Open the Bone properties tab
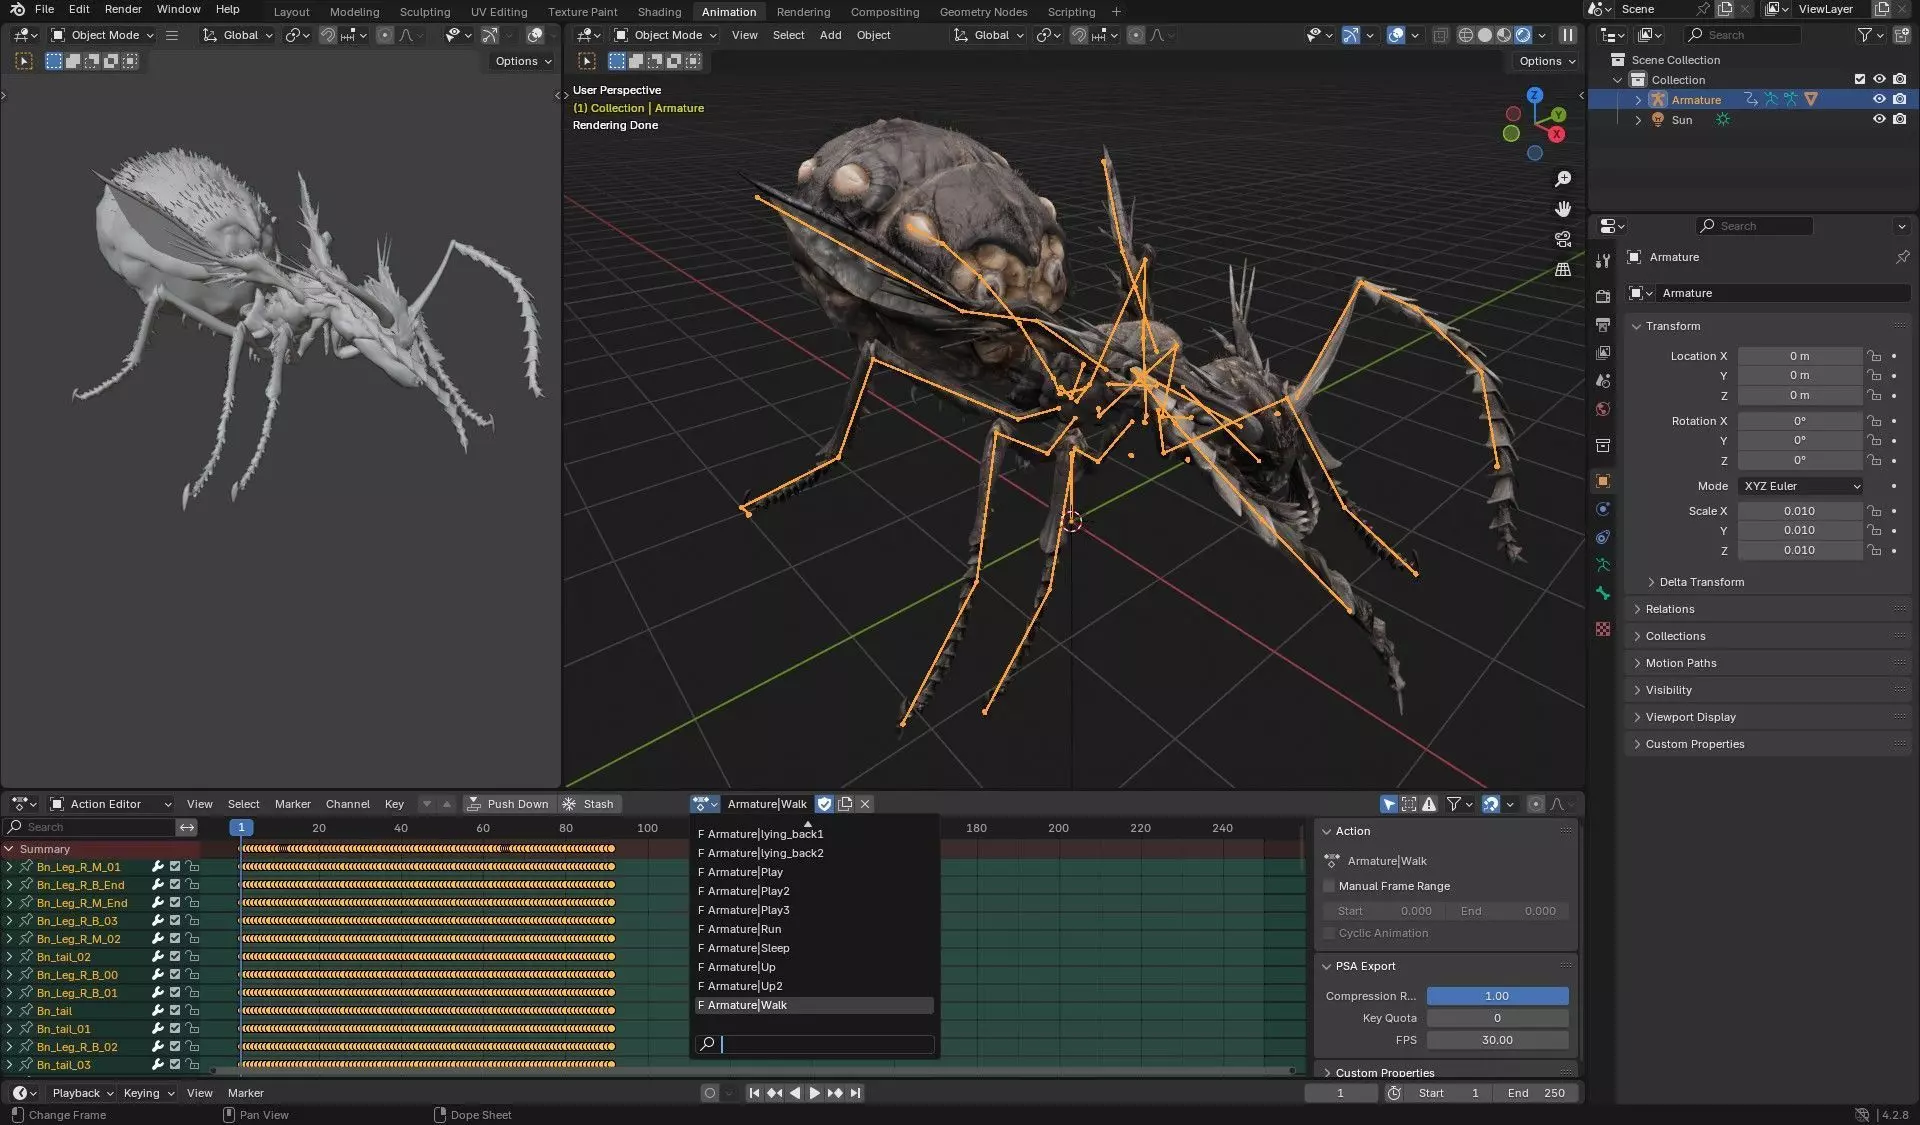Image resolution: width=1920 pixels, height=1125 pixels. 1603,593
